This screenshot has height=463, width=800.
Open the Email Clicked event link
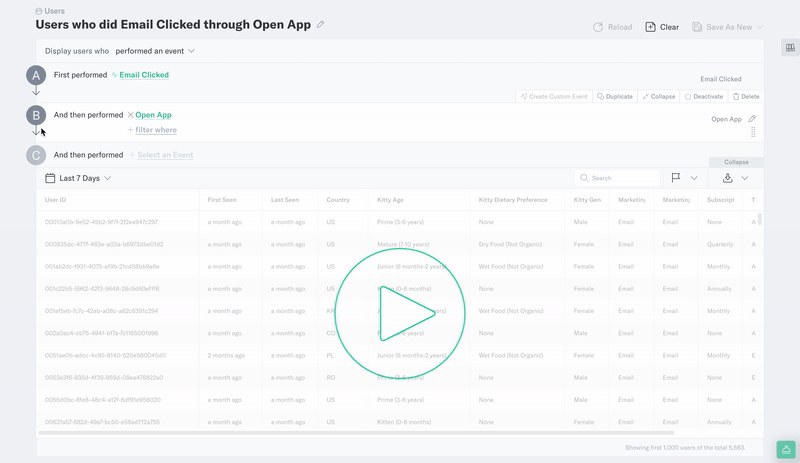point(144,75)
